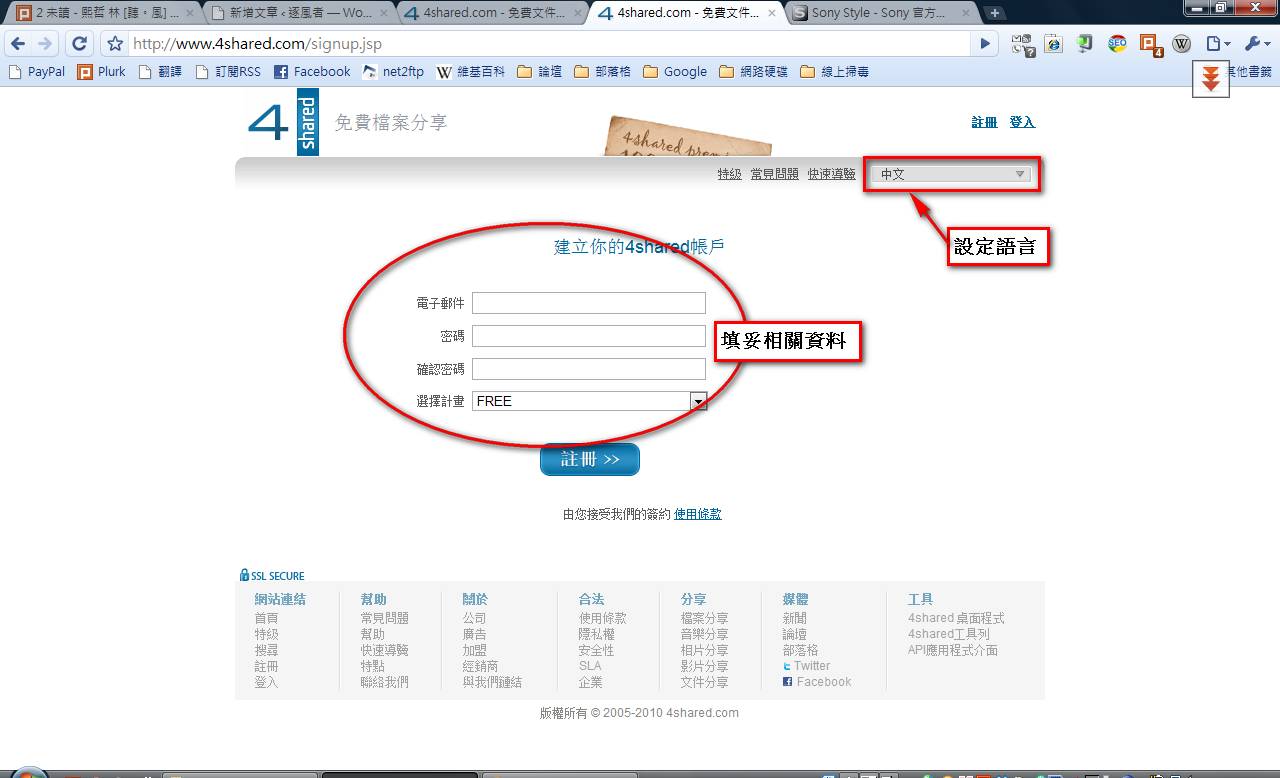Screen dimensions: 1280x778
Task: Open the 特級 link in header navigation
Action: (x=730, y=174)
